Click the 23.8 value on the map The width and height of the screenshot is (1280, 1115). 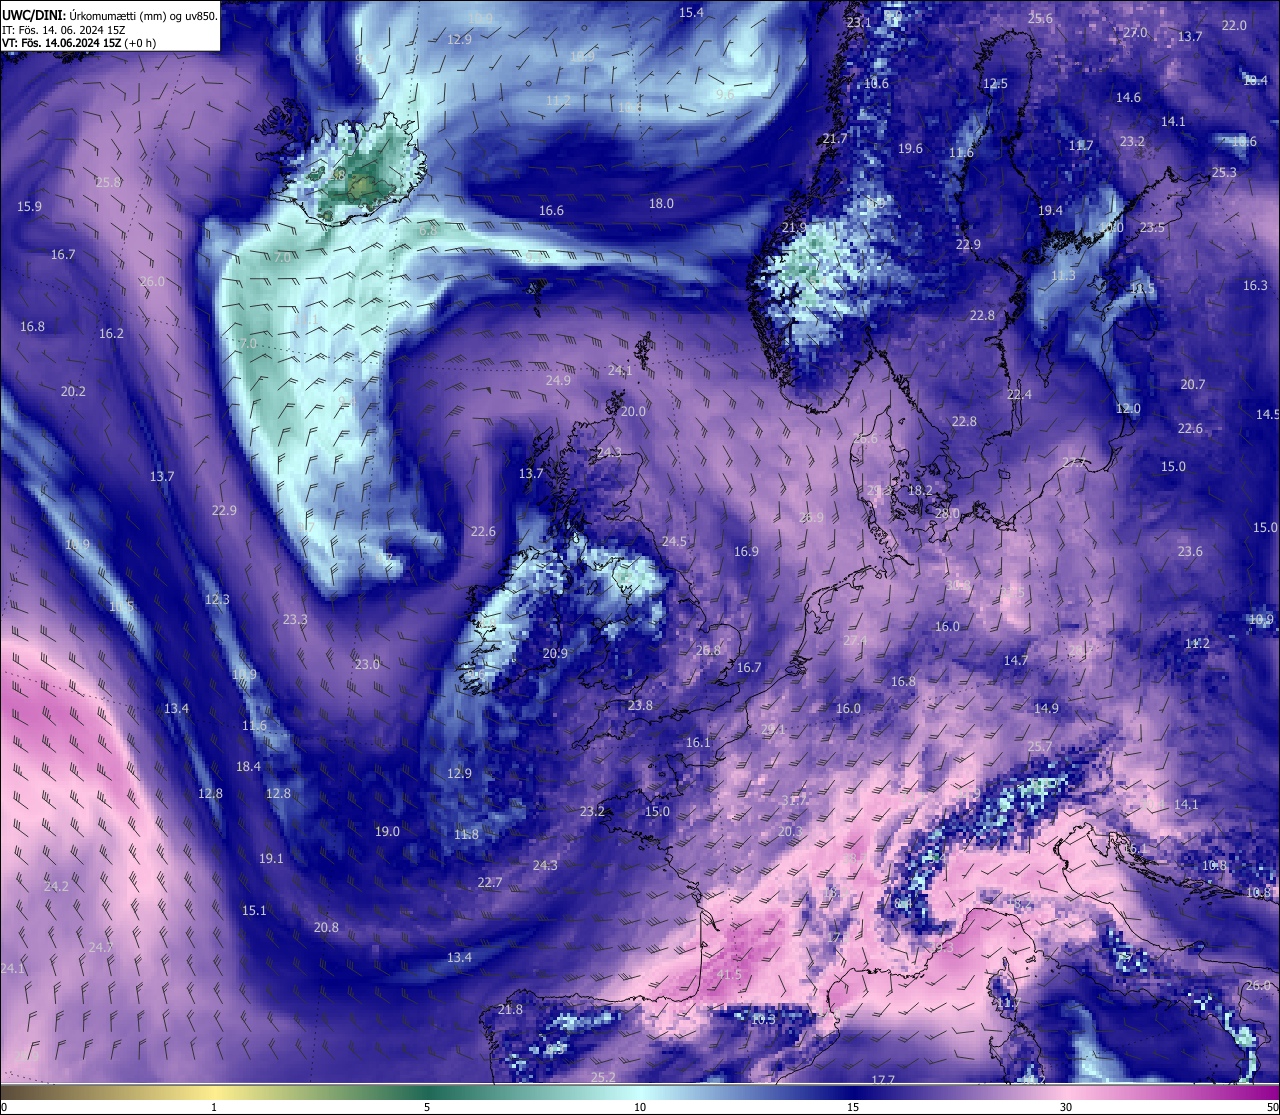640,705
